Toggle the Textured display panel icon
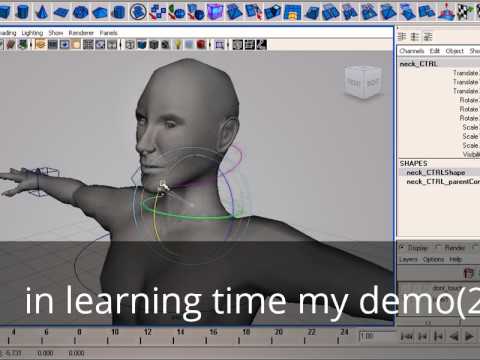Screen dimensions: 480x360 point(165,45)
